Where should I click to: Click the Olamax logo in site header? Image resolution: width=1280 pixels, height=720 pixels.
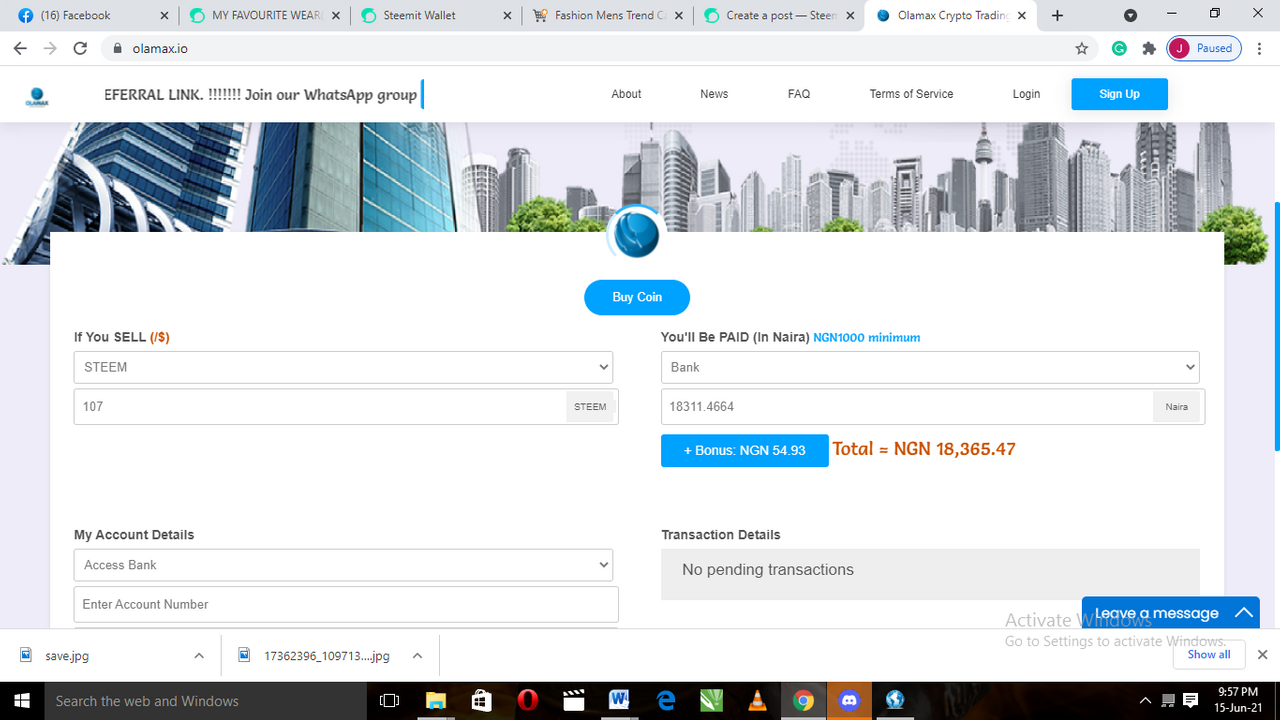[37, 97]
